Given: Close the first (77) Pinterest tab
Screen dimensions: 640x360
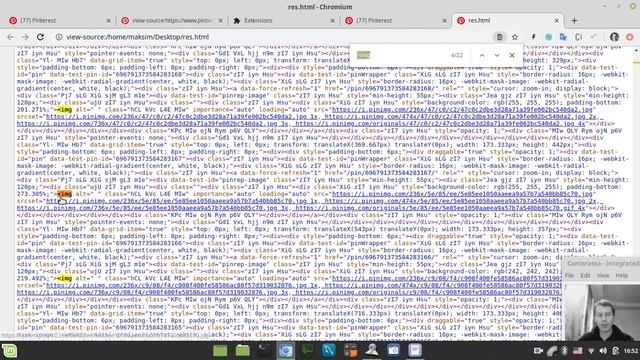Looking at the screenshot, I should click(109, 20).
